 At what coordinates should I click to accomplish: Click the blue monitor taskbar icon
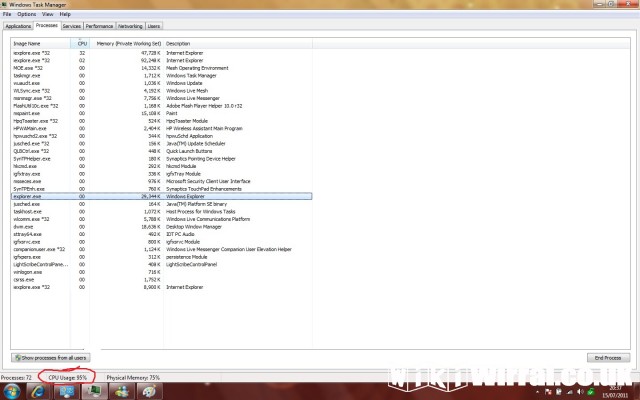(x=66, y=392)
